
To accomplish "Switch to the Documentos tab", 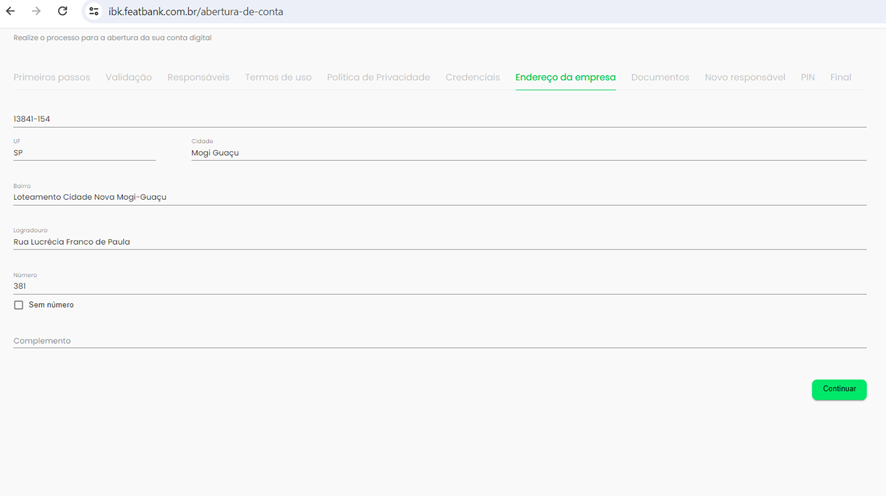I will pos(660,77).
